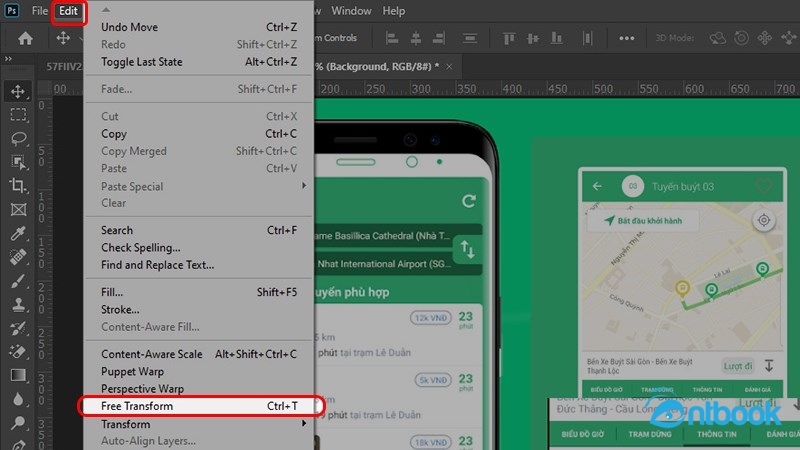
Task: Click the vertical ruler beside the canvas
Action: point(43,273)
